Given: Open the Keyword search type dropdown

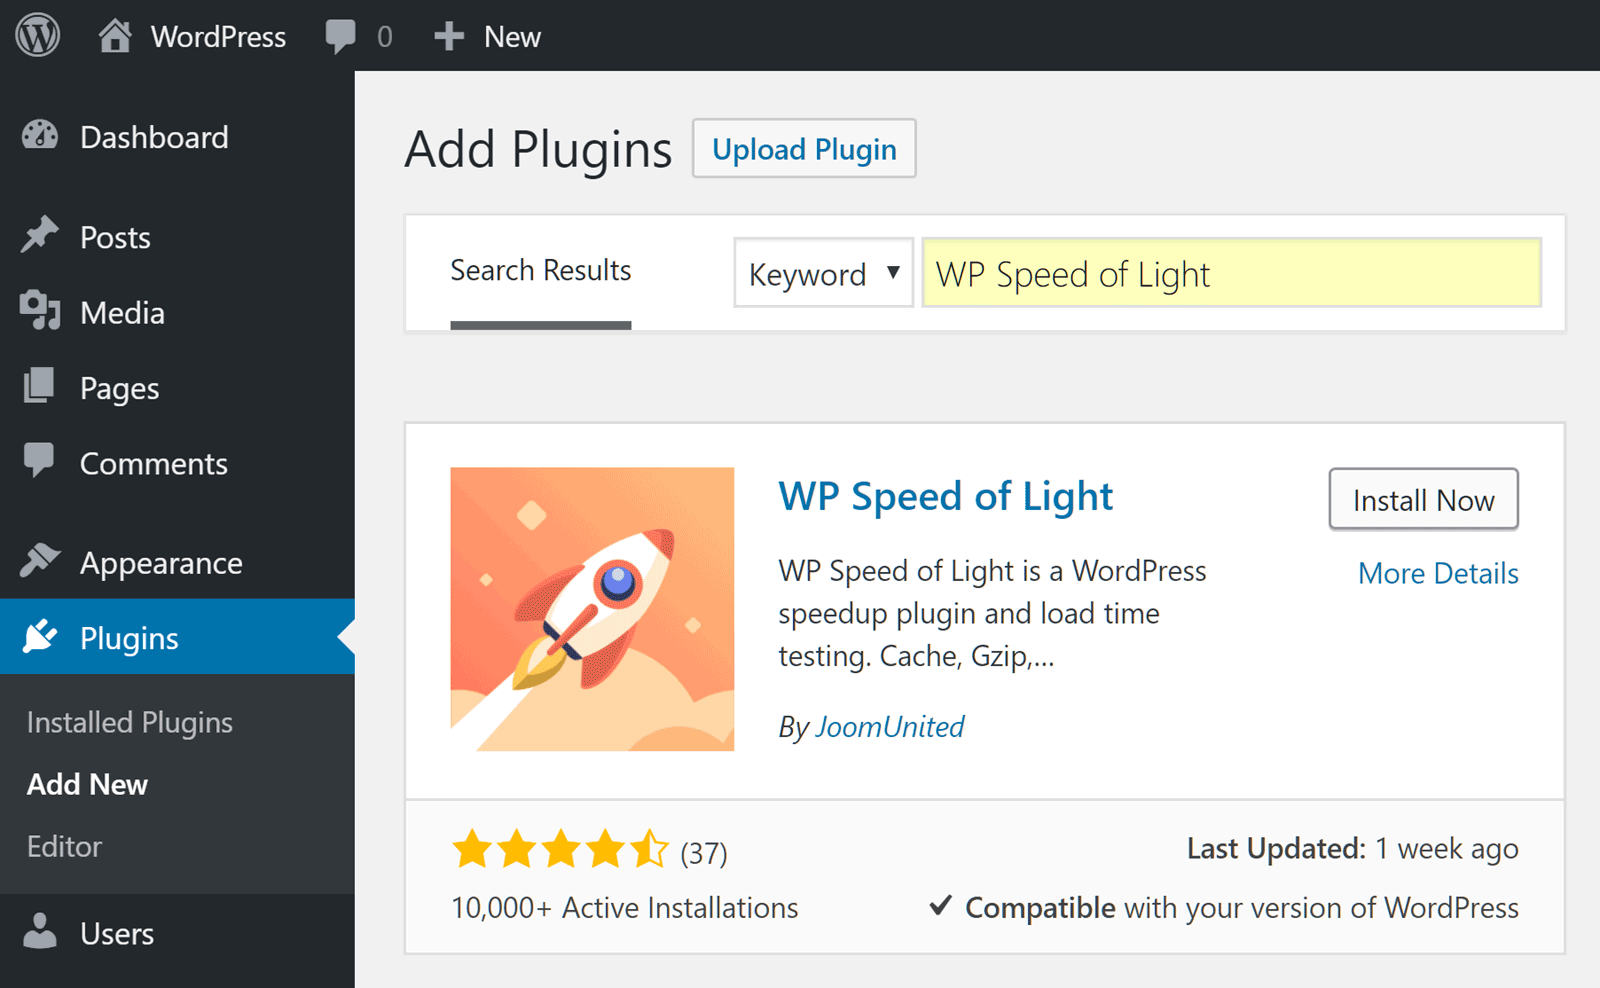Looking at the screenshot, I should pos(823,273).
